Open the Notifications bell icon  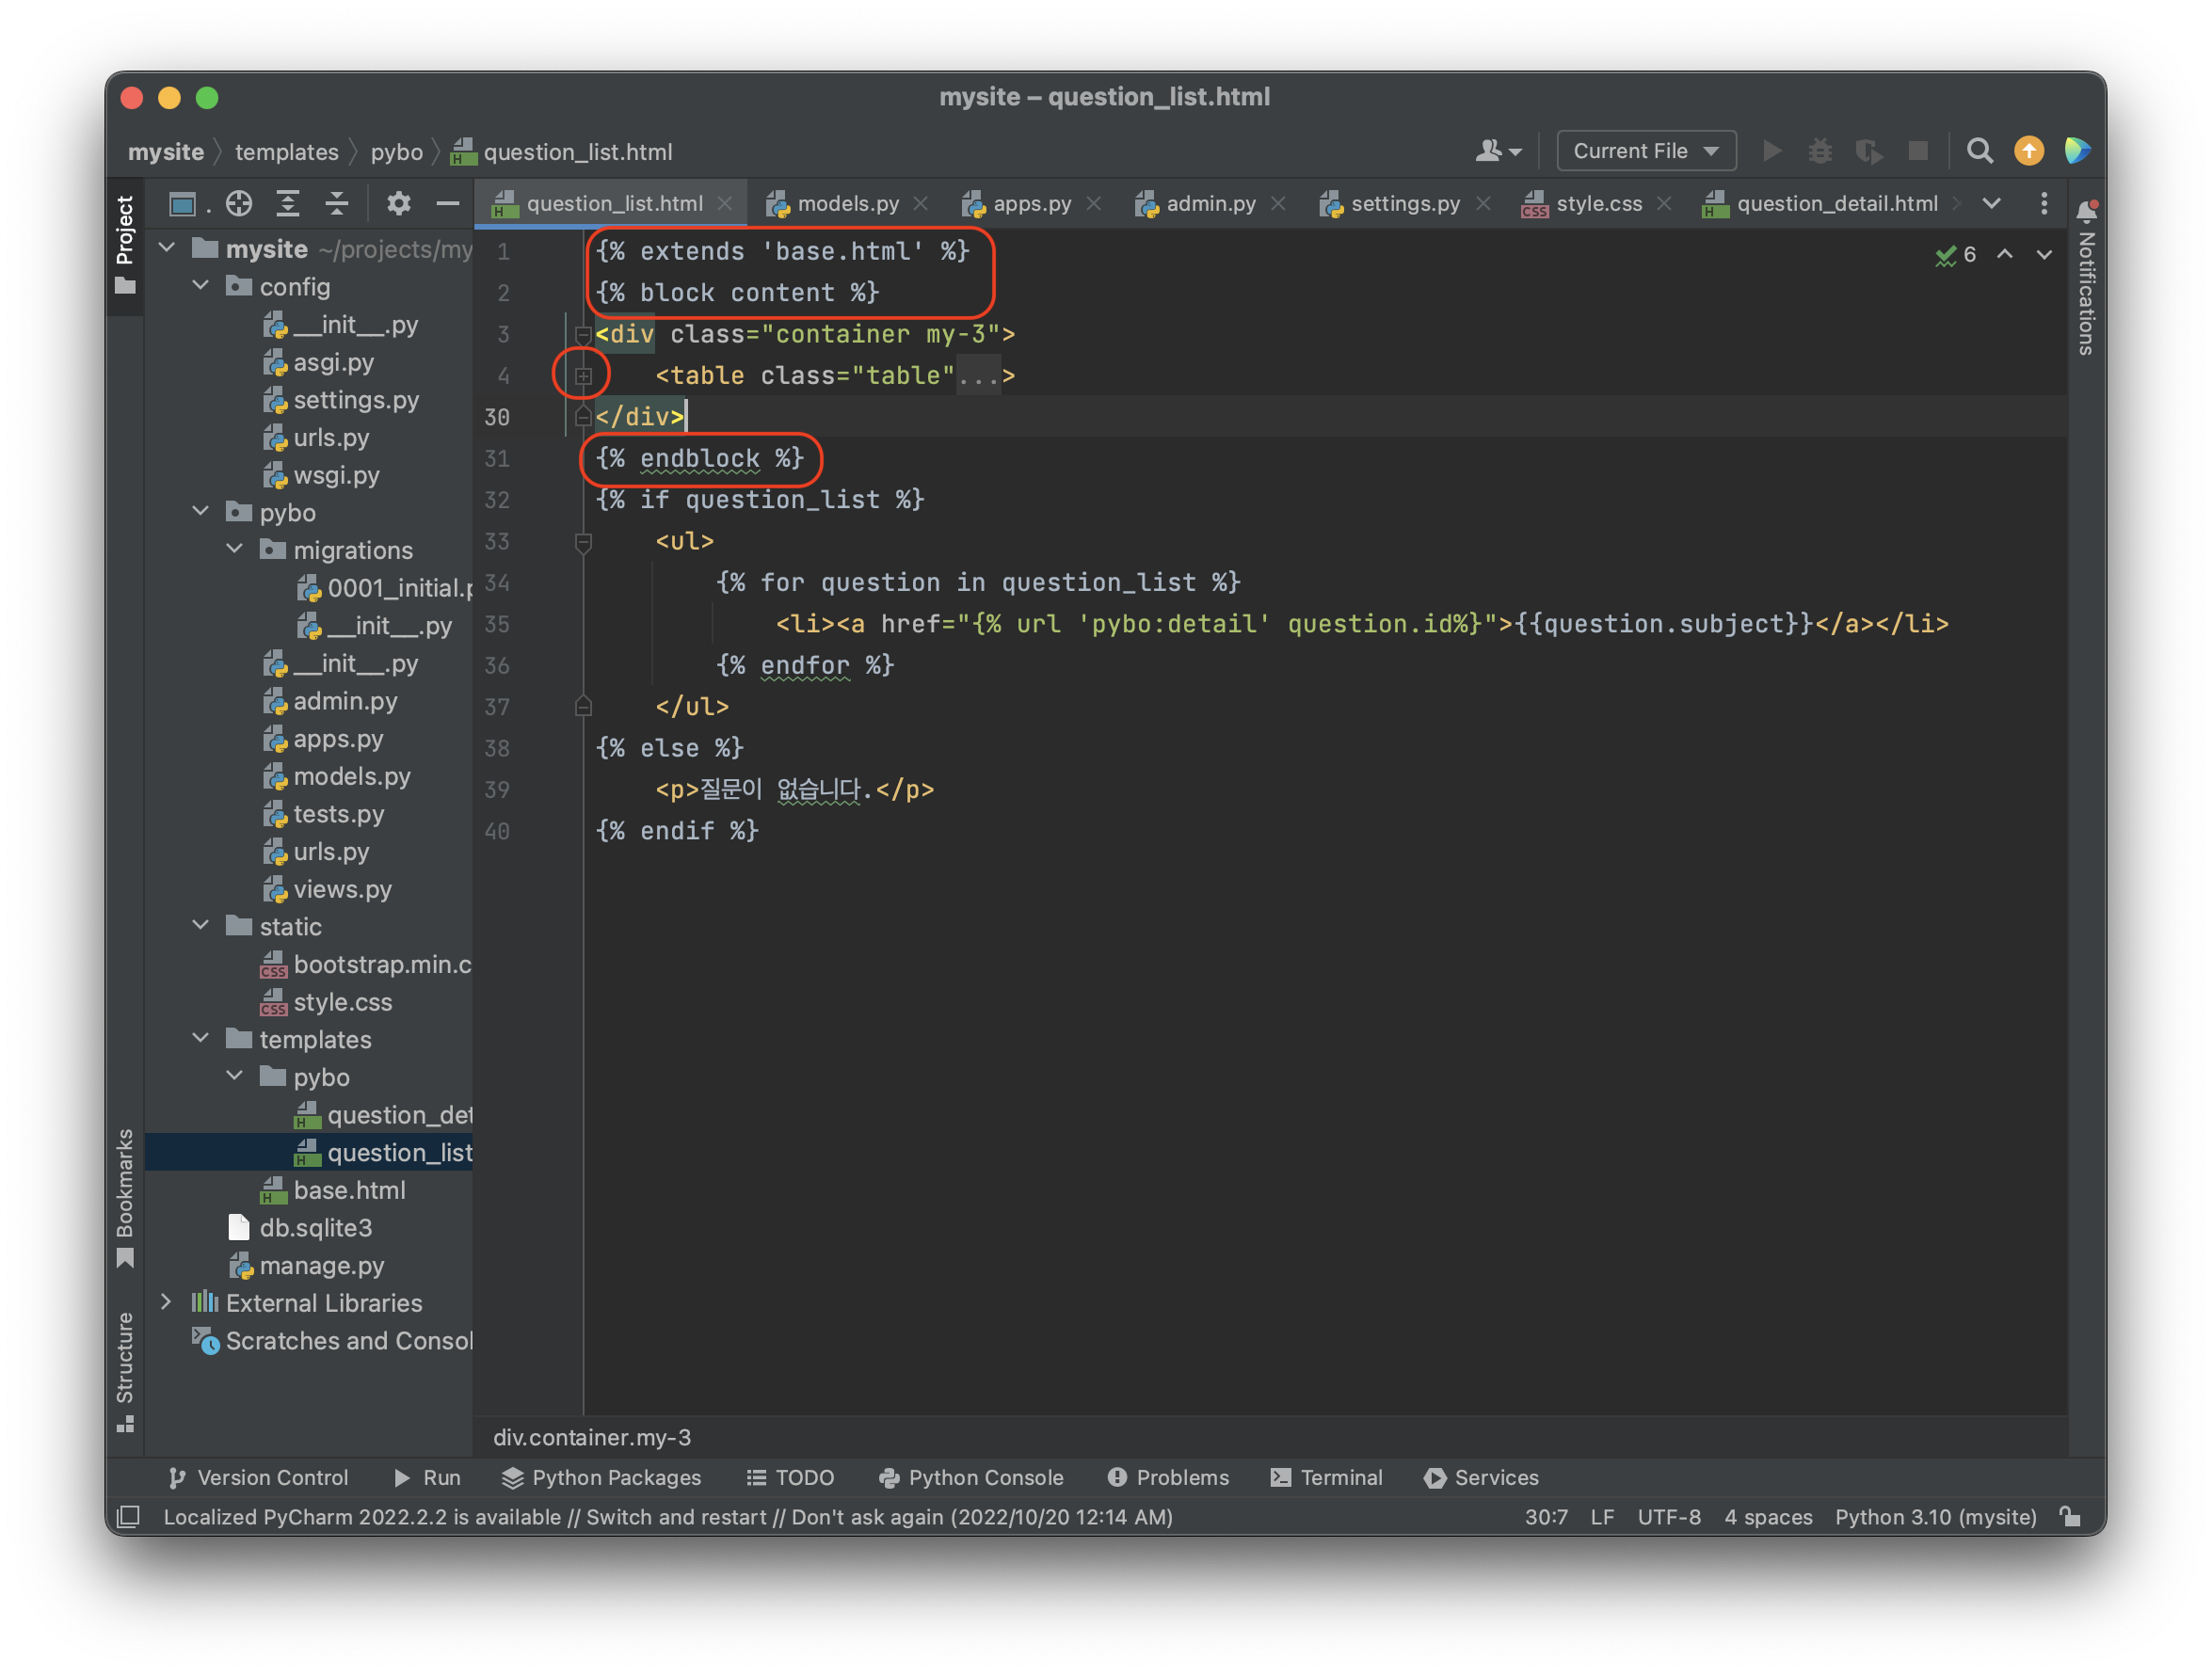tap(2086, 211)
